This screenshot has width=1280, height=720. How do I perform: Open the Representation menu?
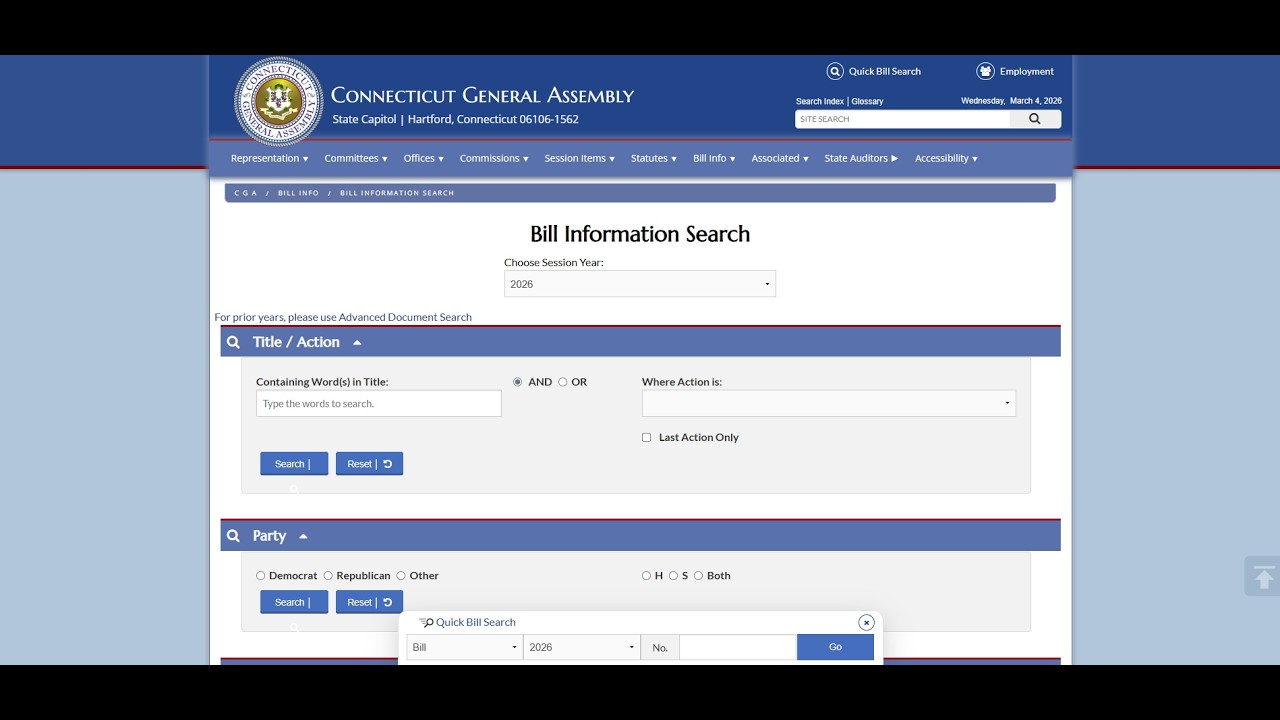269,158
